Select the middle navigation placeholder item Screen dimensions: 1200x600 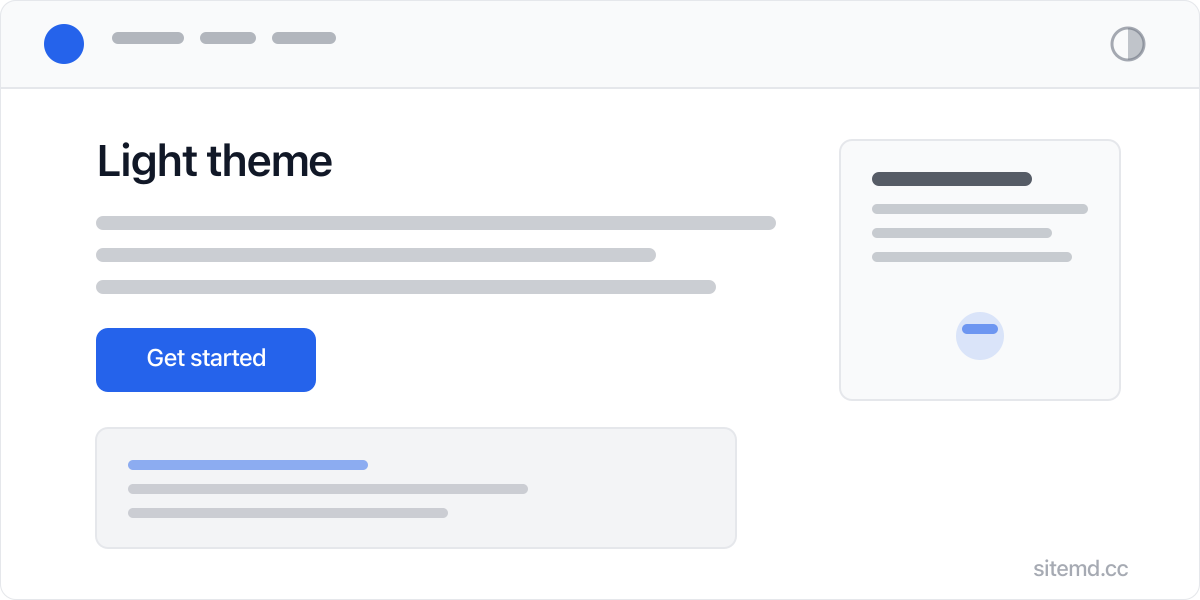pos(228,38)
